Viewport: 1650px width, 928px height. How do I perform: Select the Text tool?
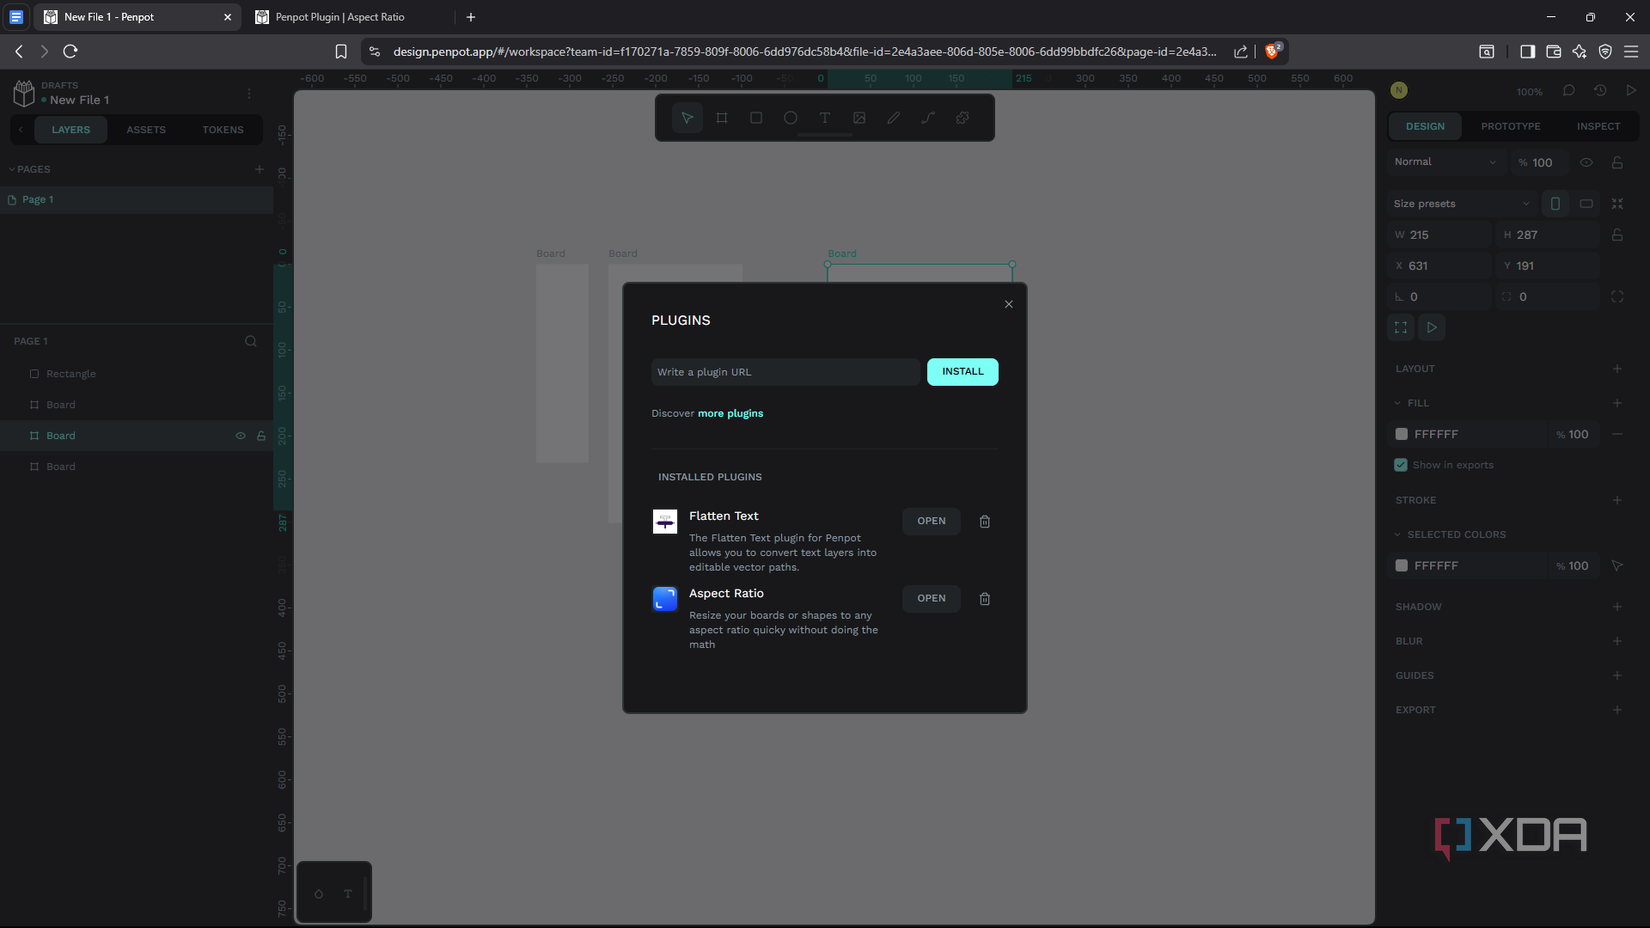(x=824, y=117)
